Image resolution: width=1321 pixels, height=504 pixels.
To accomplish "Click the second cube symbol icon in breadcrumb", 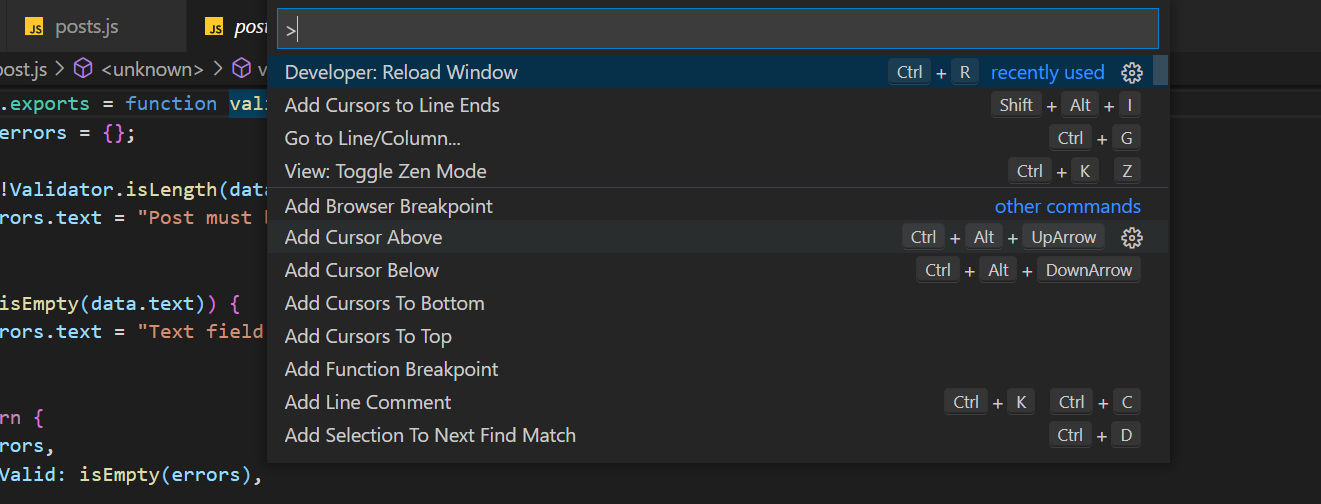I will 241,69.
